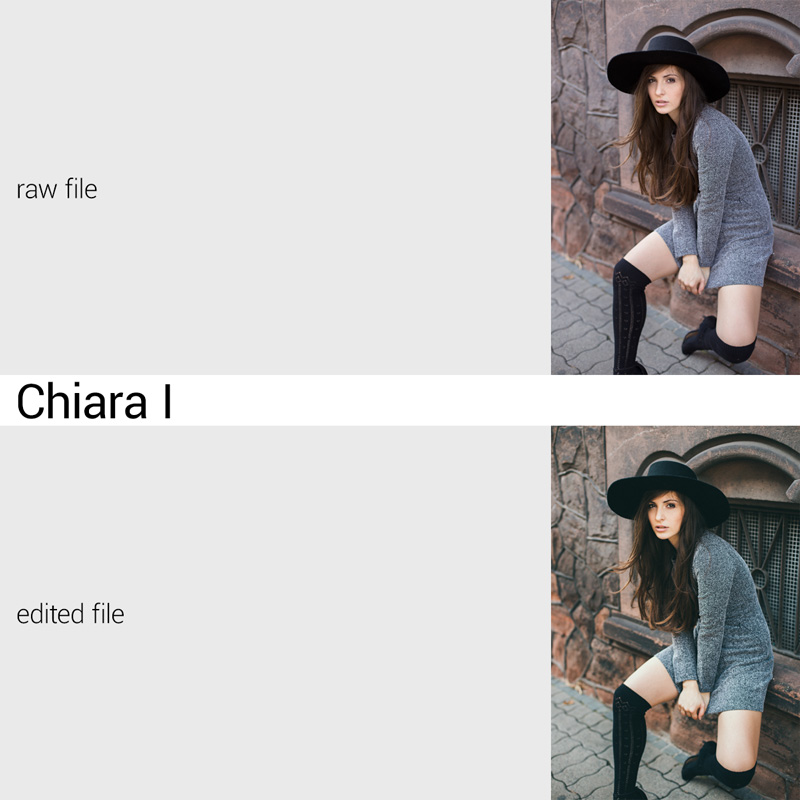Click the stone wall in edited photo

coord(579,554)
